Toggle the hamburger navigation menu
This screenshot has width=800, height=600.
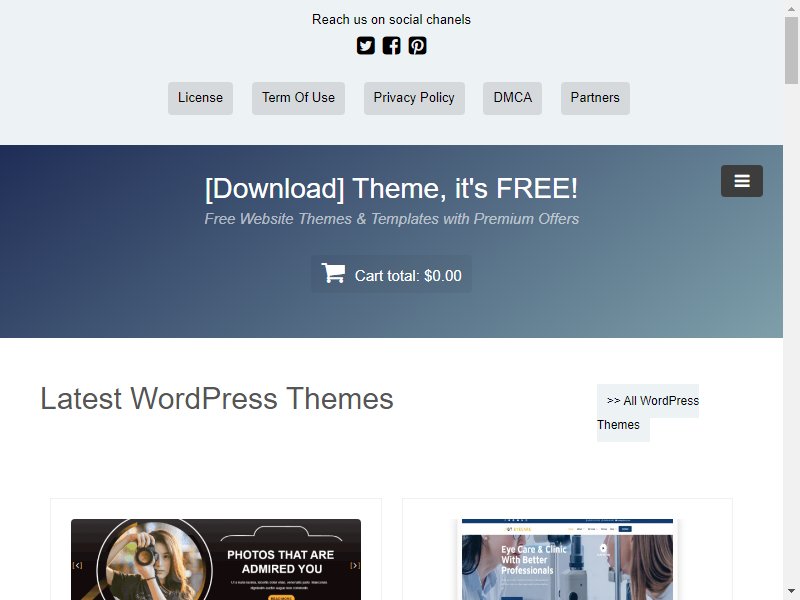(x=742, y=181)
